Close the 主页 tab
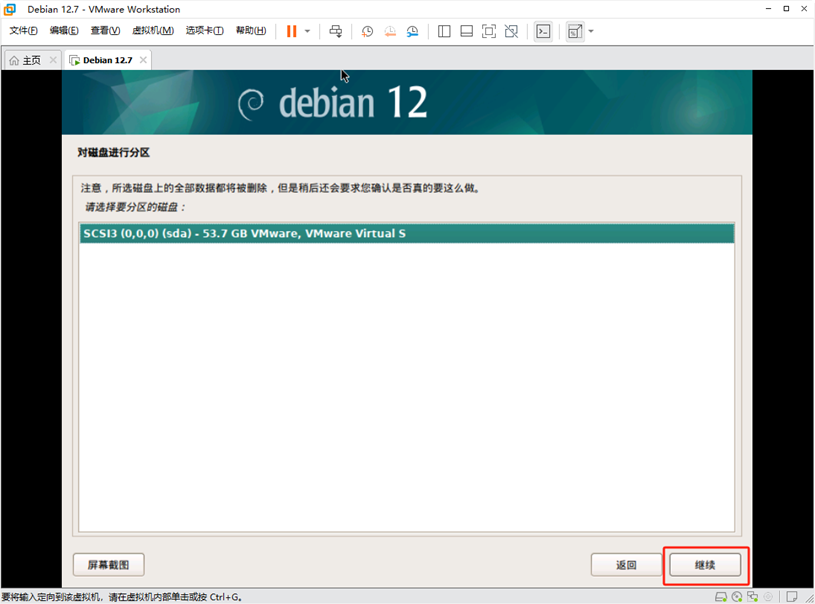815x604 pixels. pos(53,60)
